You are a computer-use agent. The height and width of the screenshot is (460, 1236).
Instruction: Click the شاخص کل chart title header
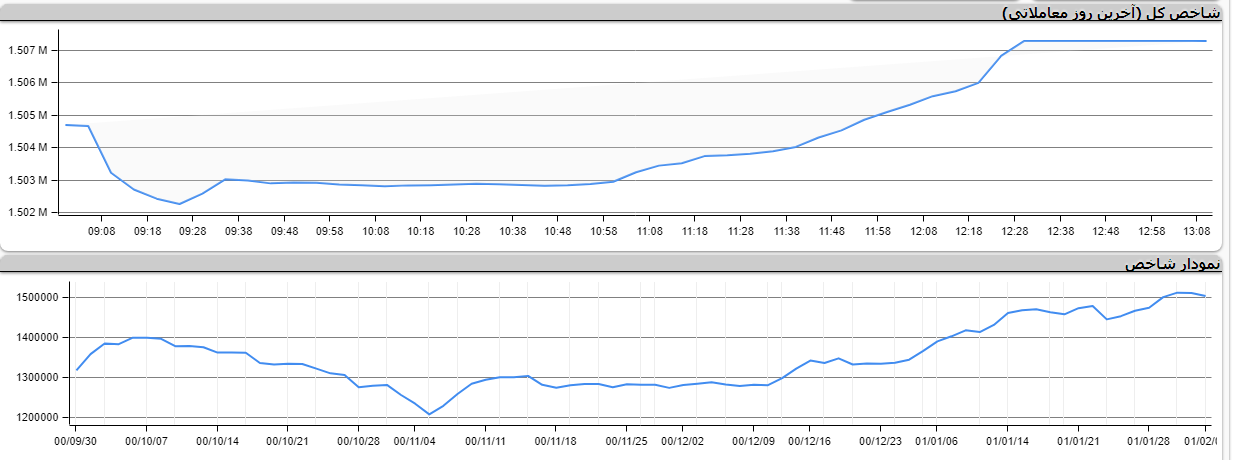[x=1110, y=13]
